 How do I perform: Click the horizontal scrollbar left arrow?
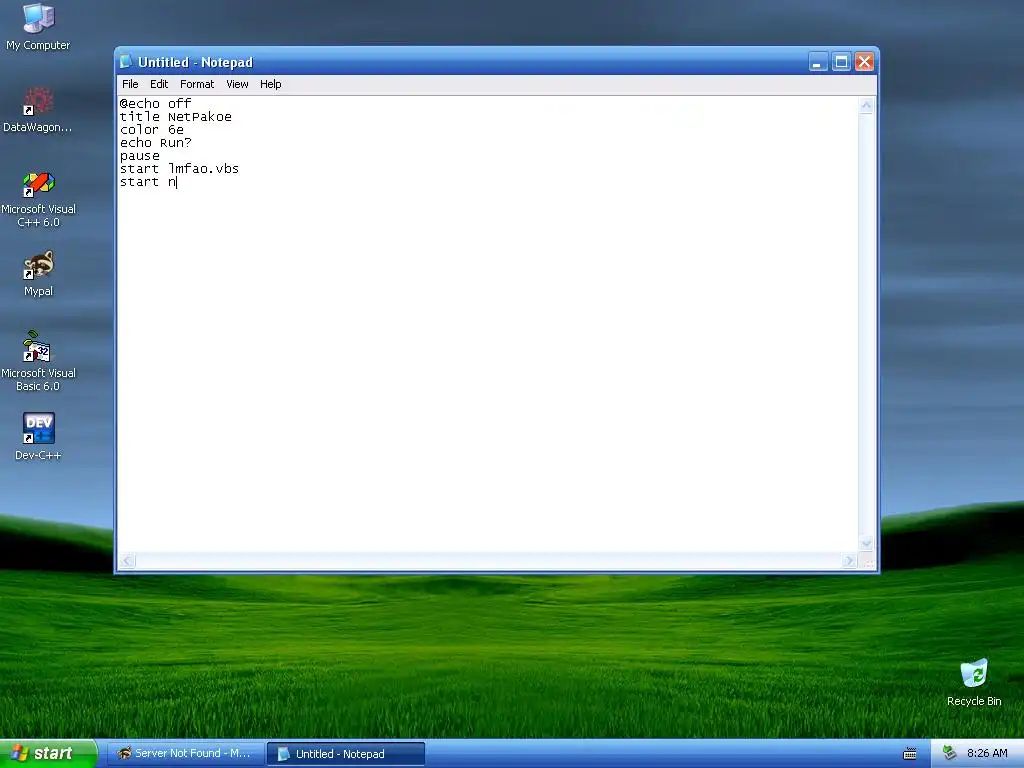(127, 560)
